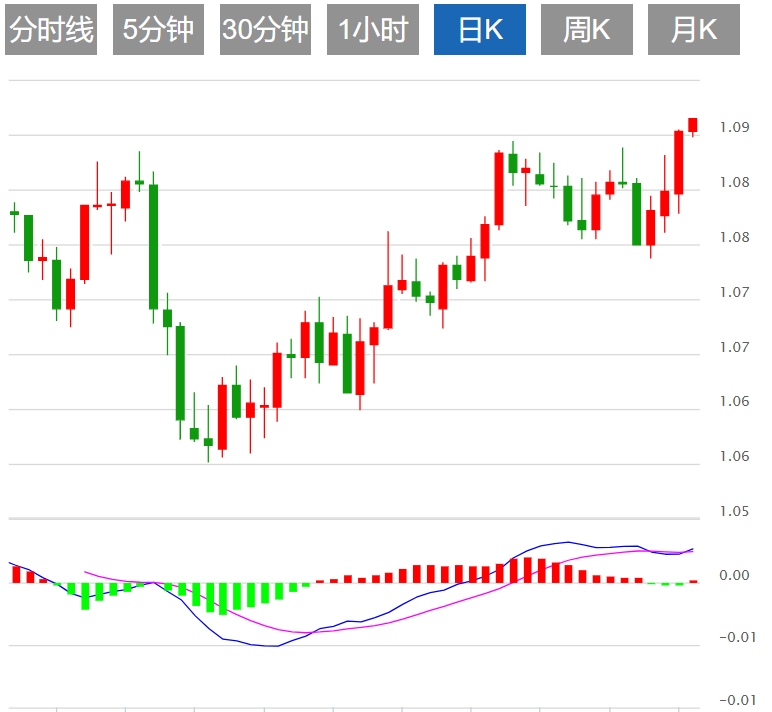The width and height of the screenshot is (772, 712).
Task: Switch to the 周K weekly chart
Action: pyautogui.click(x=587, y=30)
